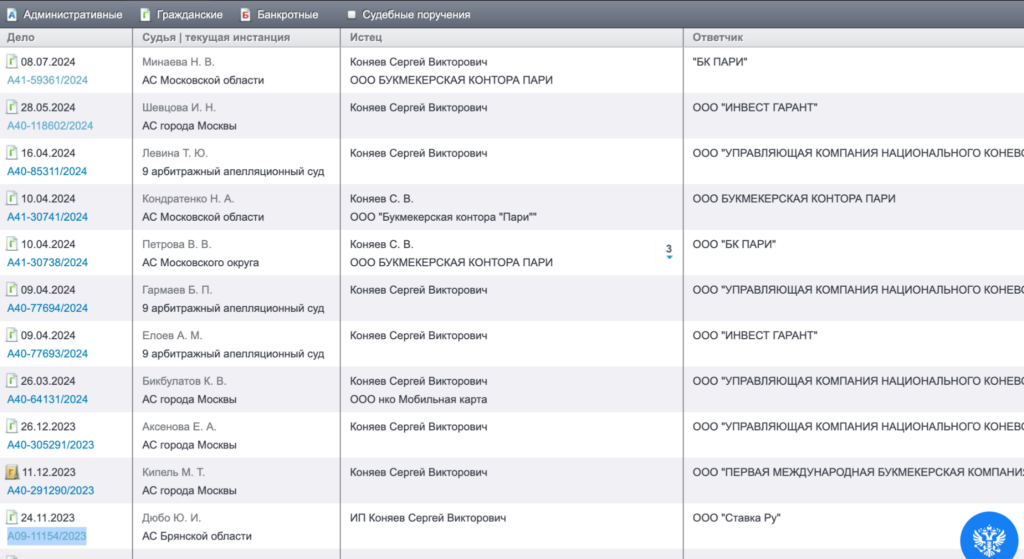Click defendant ООО "Ставка Ру"

point(737,518)
